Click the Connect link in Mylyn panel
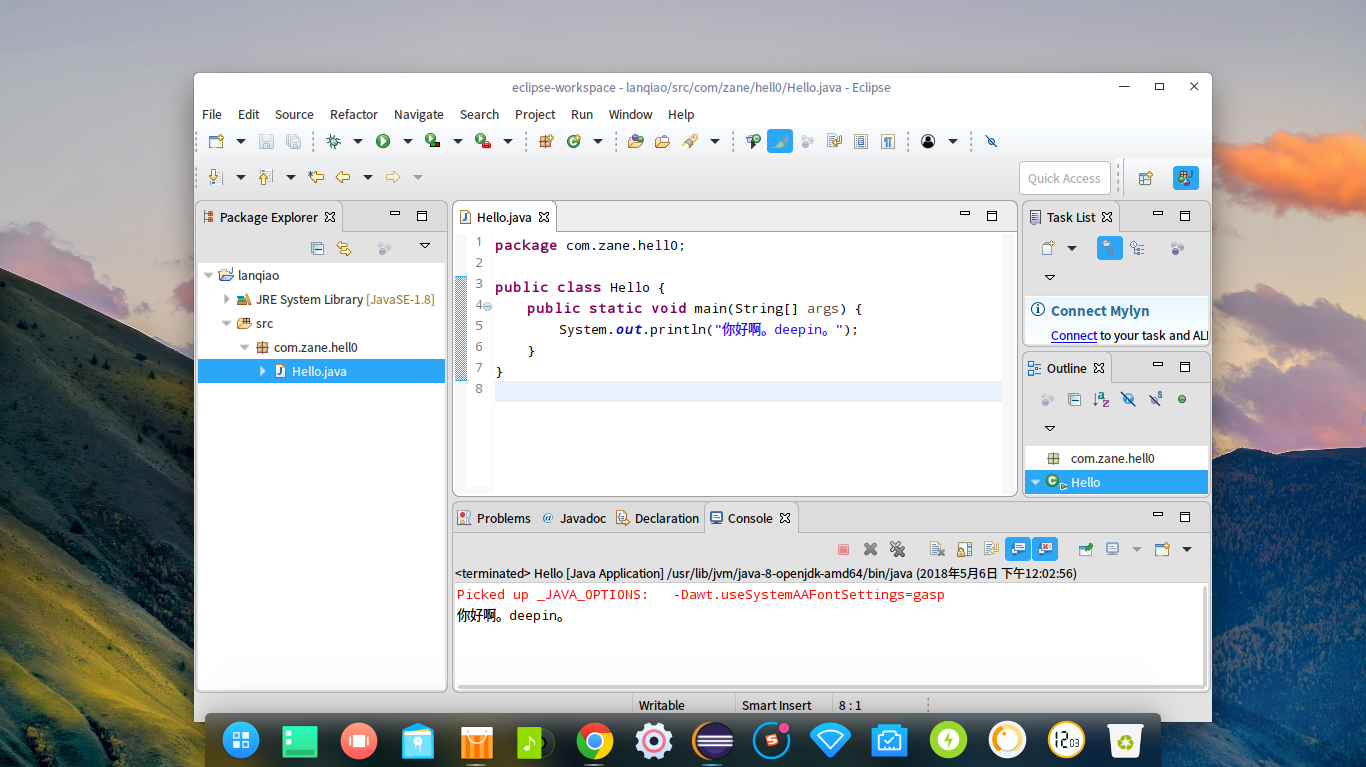This screenshot has width=1366, height=767. (1073, 336)
